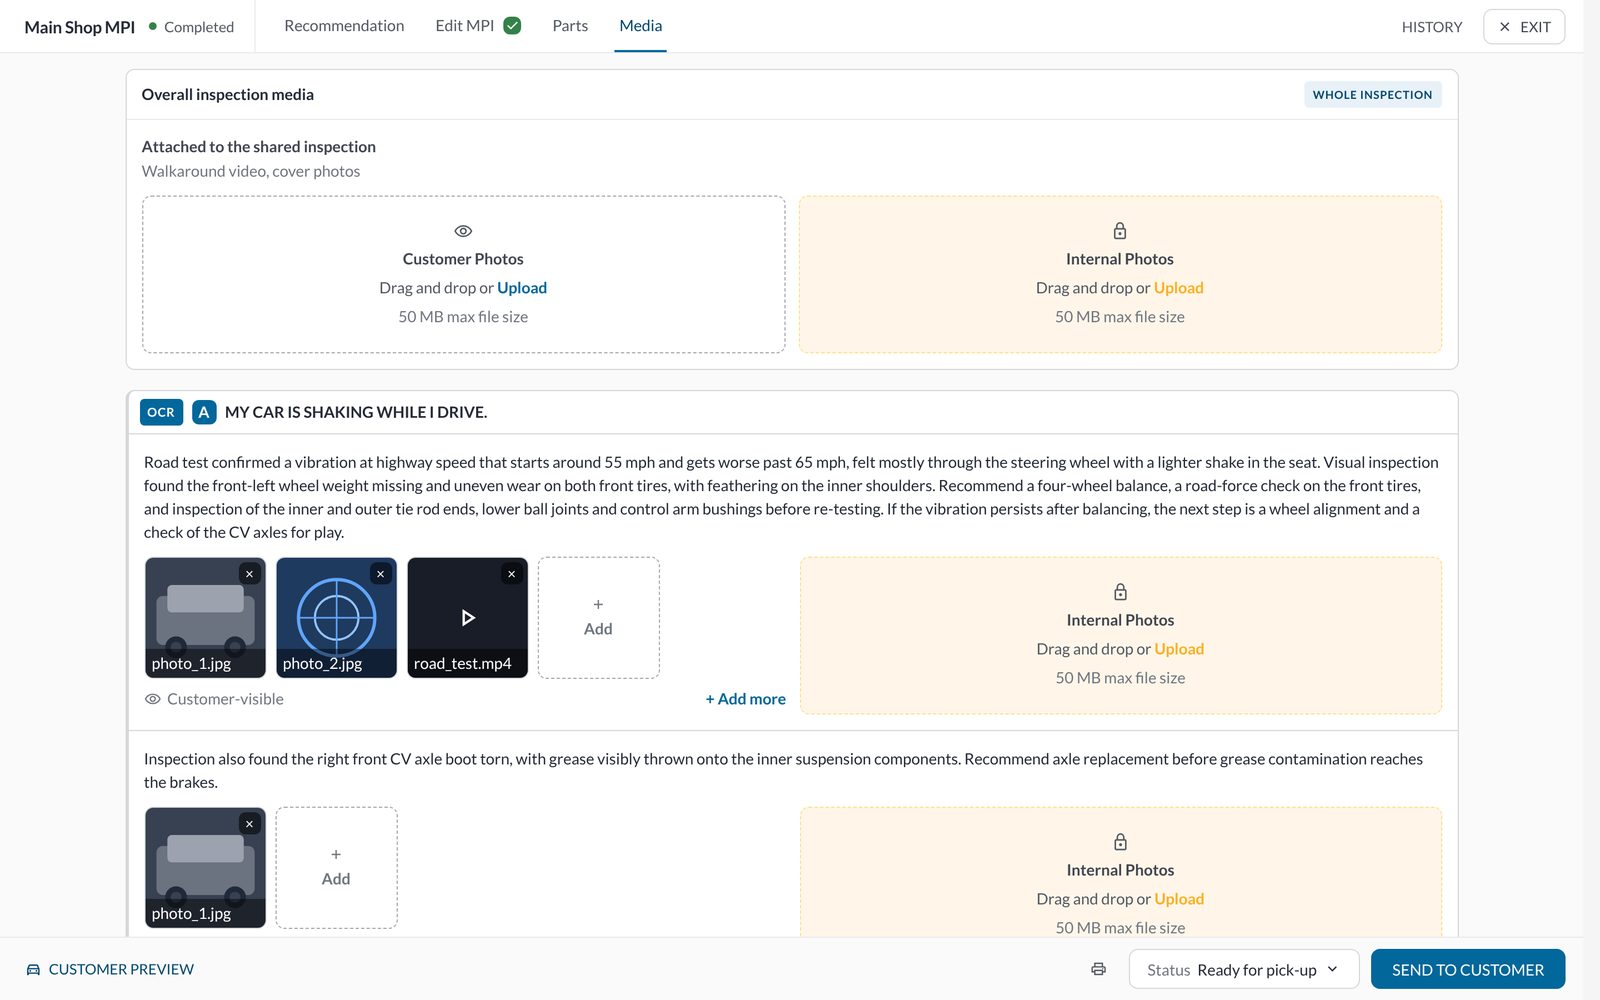1600x1000 pixels.
Task: Upload customer photos to overall inspection
Action: click(x=522, y=288)
